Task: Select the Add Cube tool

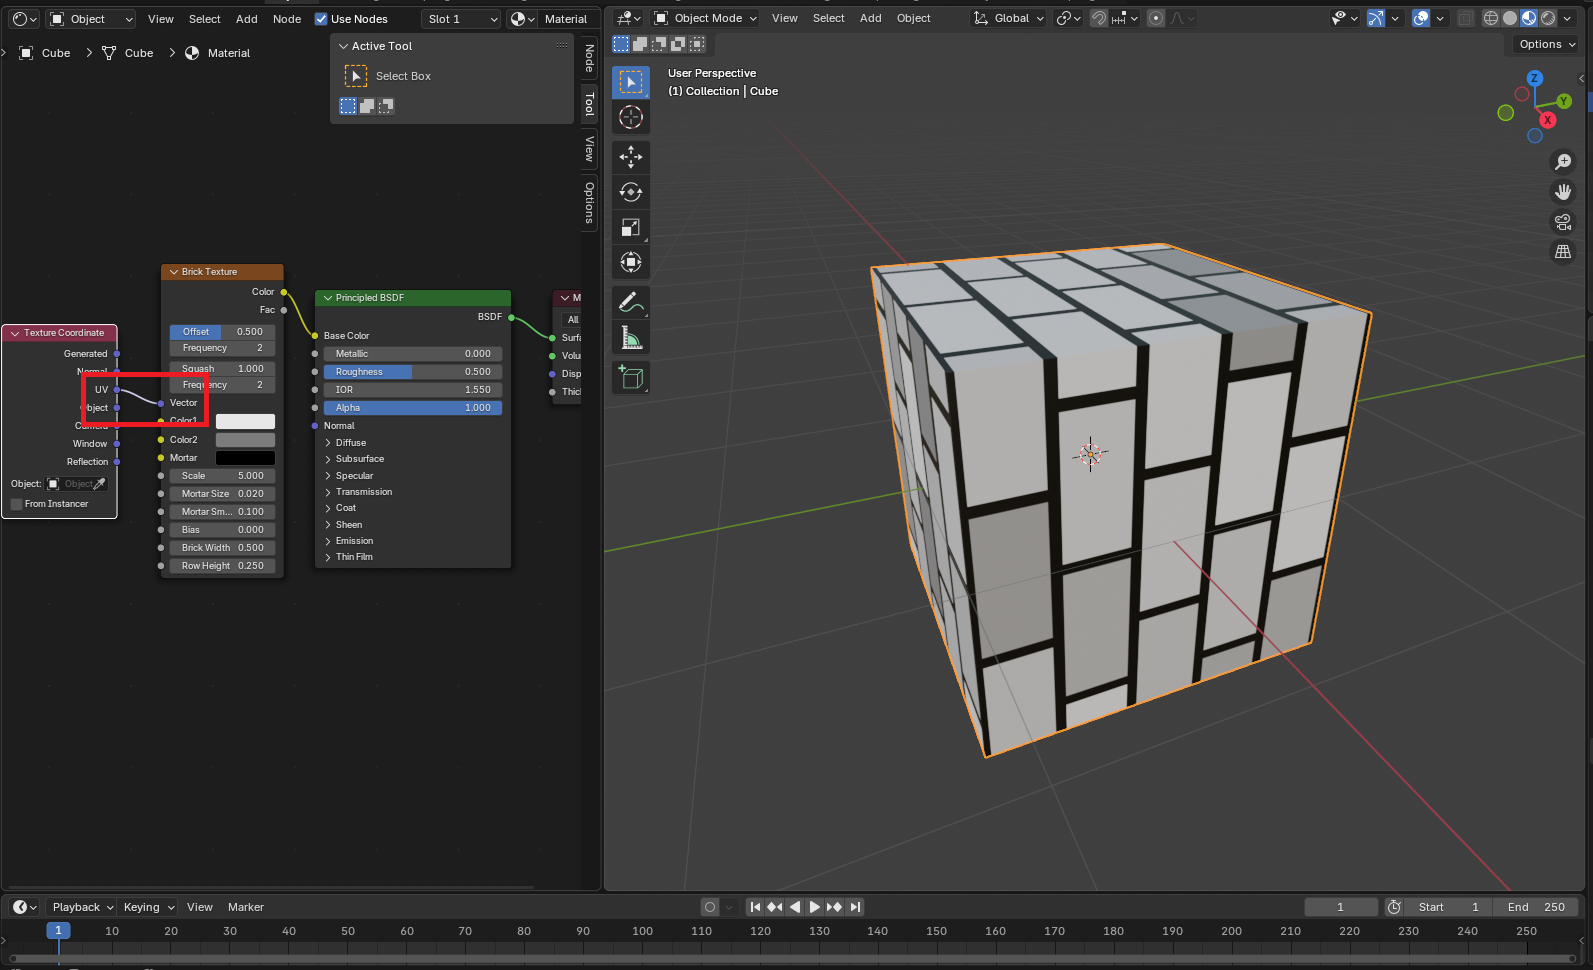Action: 630,377
